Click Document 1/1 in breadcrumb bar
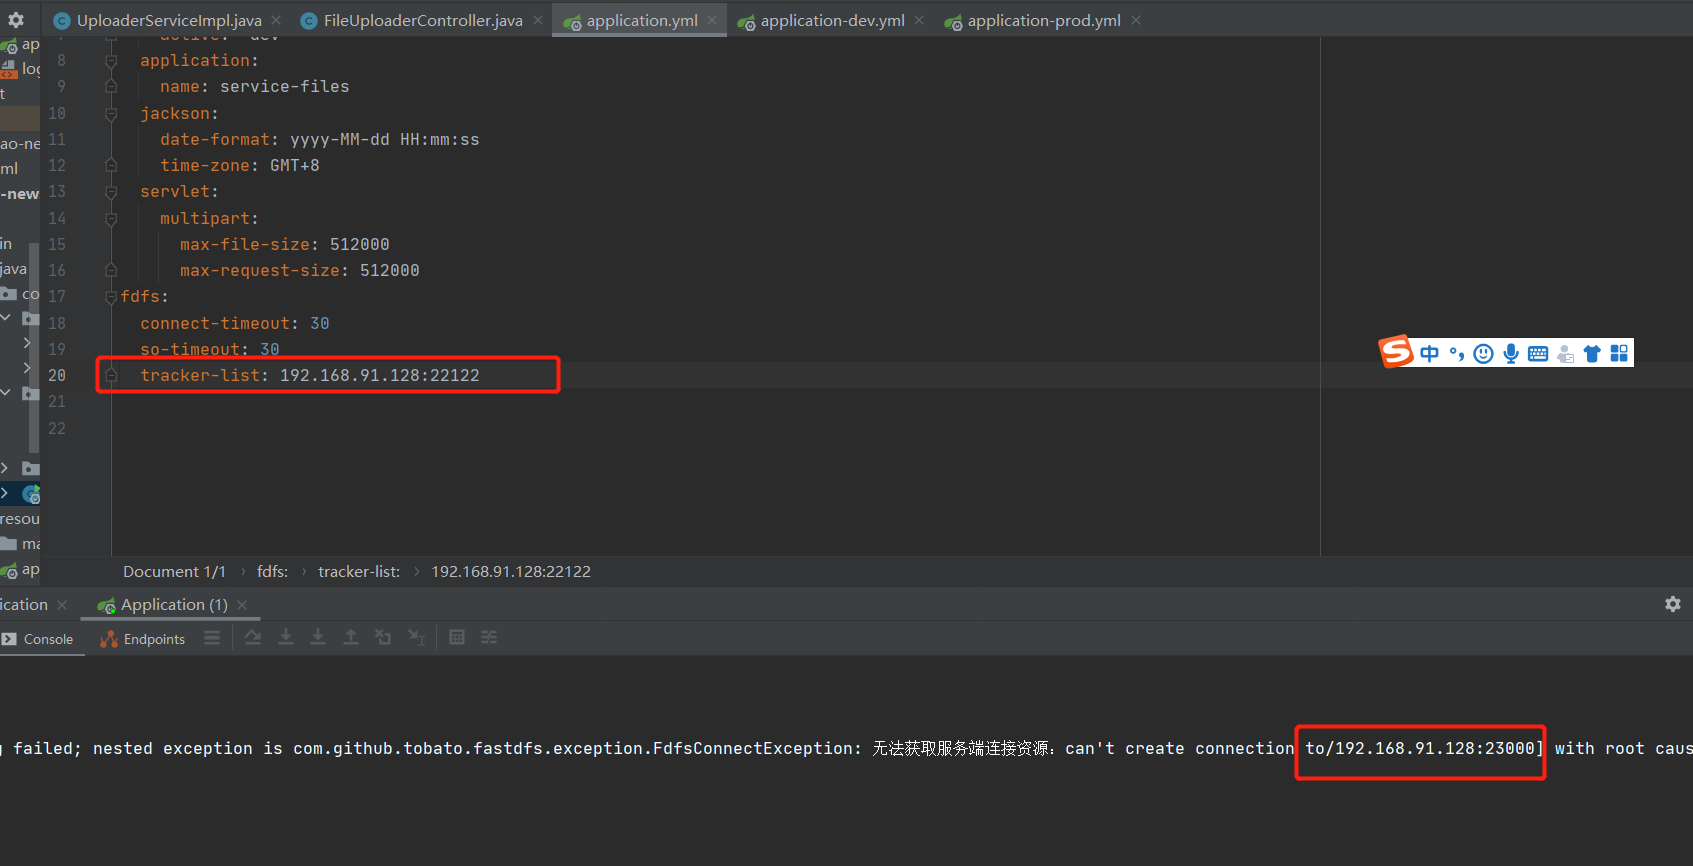Screen dimensions: 1693x866 click(x=174, y=572)
